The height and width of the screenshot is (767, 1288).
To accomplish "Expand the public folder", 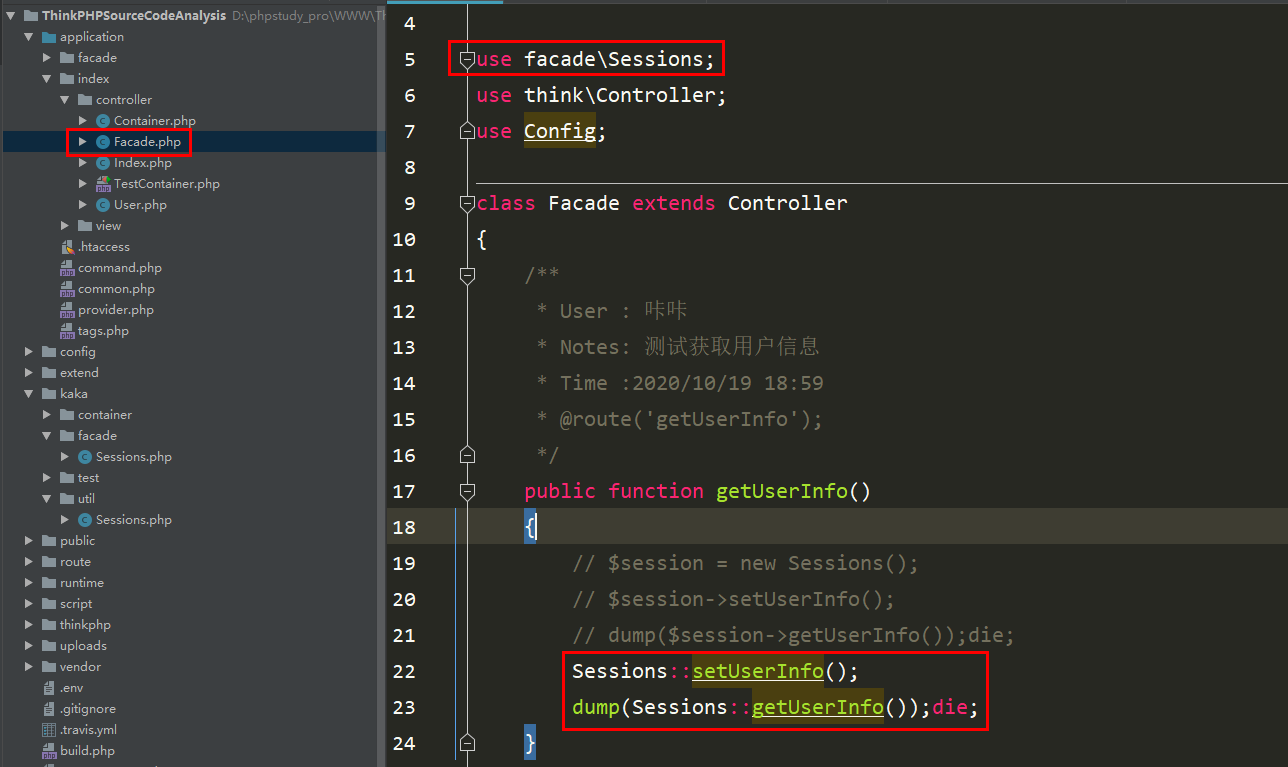I will (29, 541).
